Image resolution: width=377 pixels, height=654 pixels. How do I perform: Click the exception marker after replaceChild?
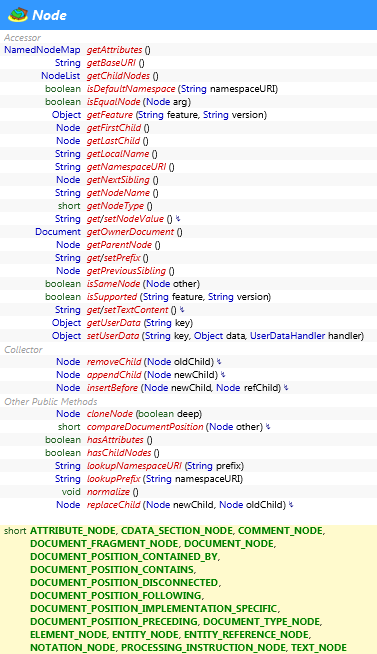pyautogui.click(x=291, y=505)
